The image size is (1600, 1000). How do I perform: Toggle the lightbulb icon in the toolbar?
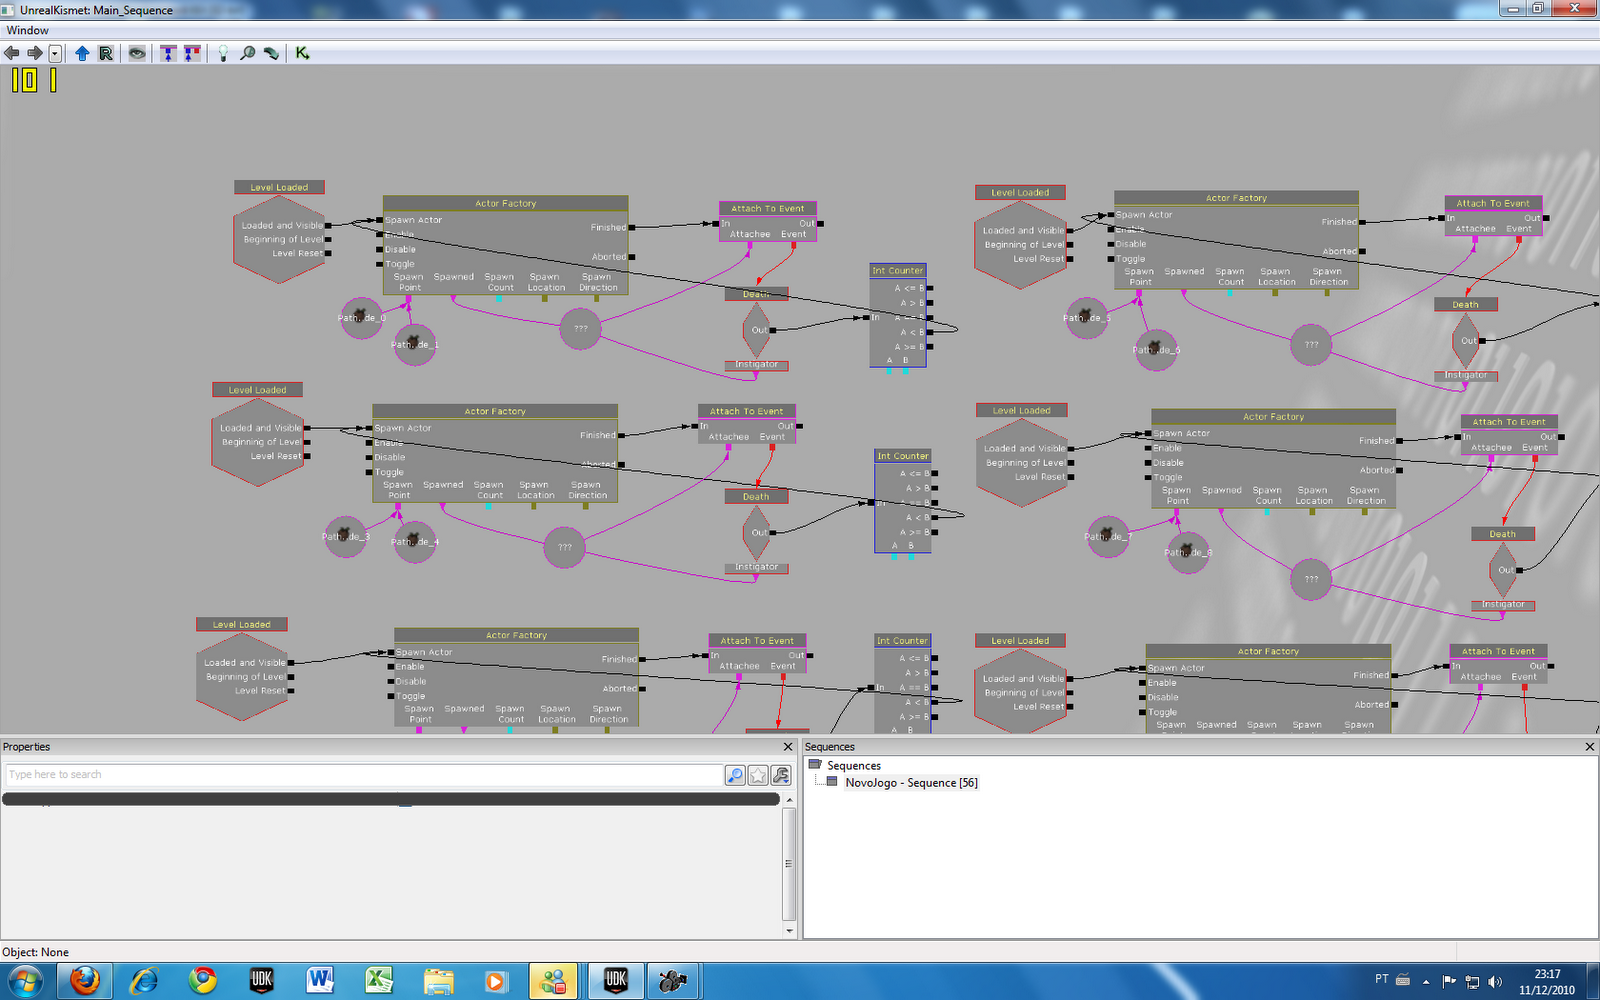click(223, 53)
